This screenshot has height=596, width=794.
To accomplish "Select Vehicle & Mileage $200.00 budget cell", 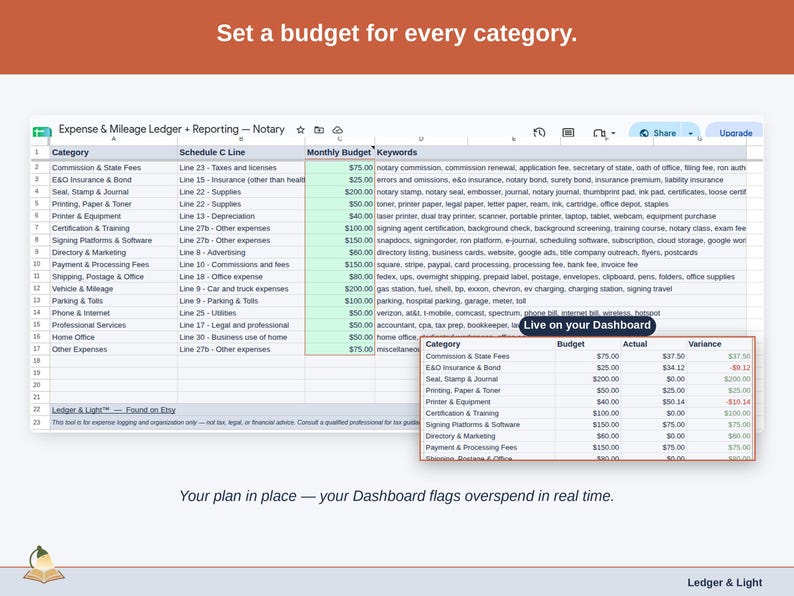I will tap(340, 289).
